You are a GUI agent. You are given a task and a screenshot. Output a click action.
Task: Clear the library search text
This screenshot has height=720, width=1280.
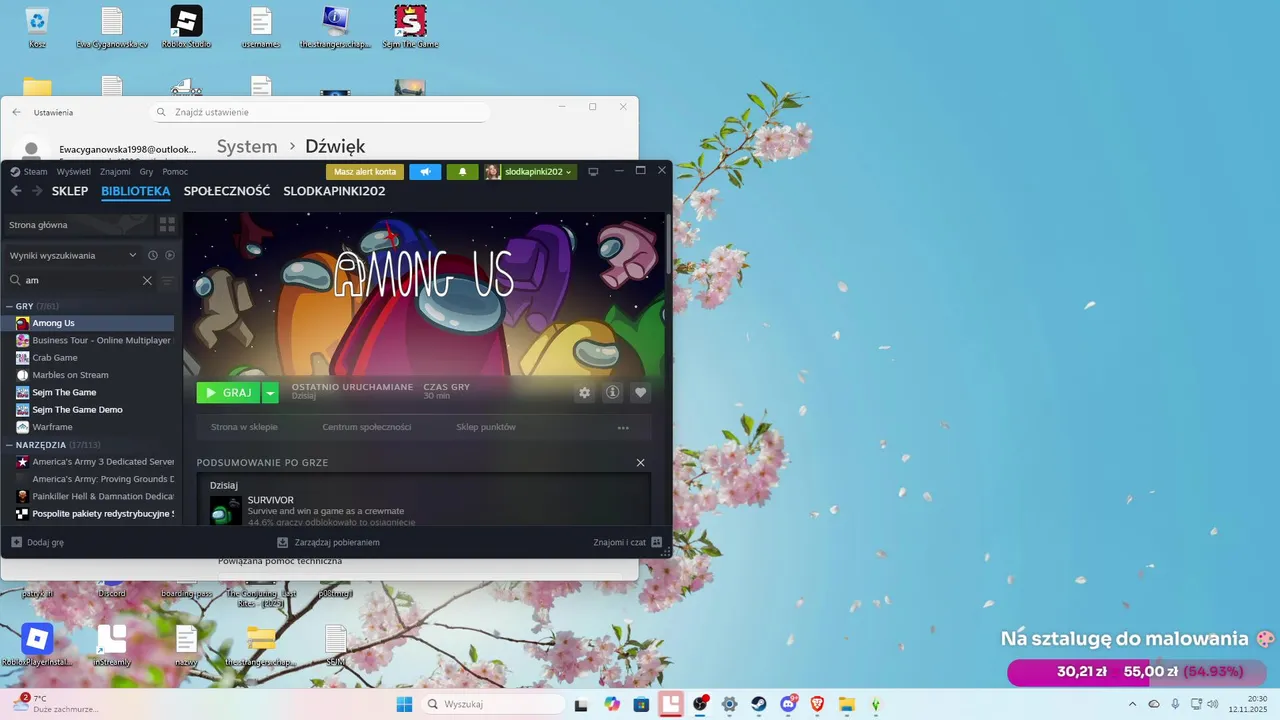(147, 281)
